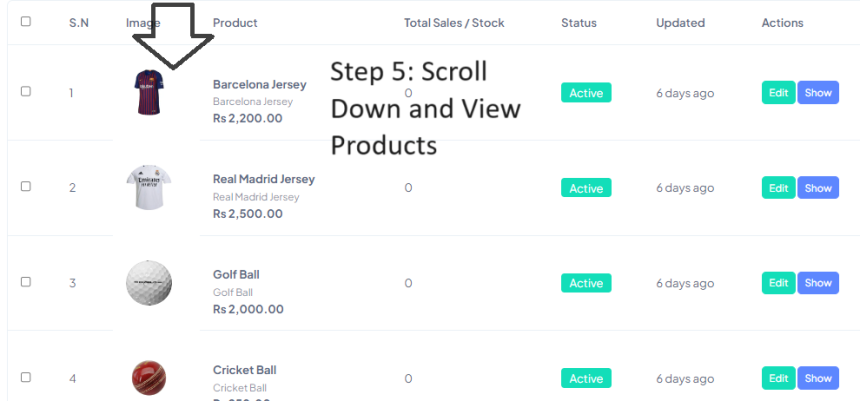Show the Golf Ball details
The height and width of the screenshot is (401, 860).
(818, 283)
